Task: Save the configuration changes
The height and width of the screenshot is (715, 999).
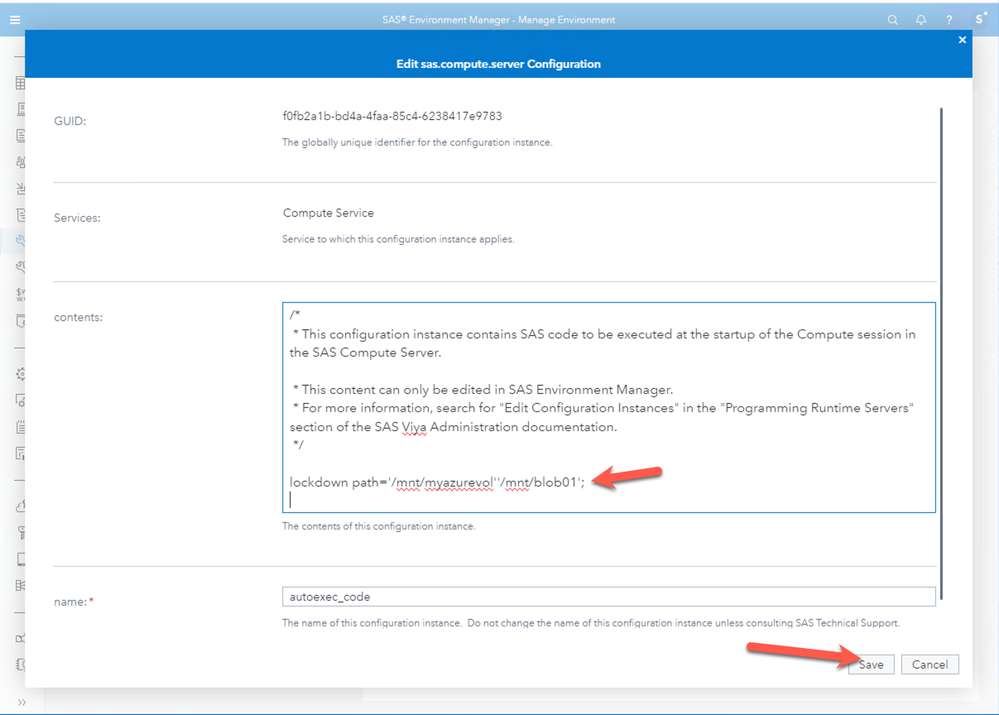Action: [x=871, y=664]
